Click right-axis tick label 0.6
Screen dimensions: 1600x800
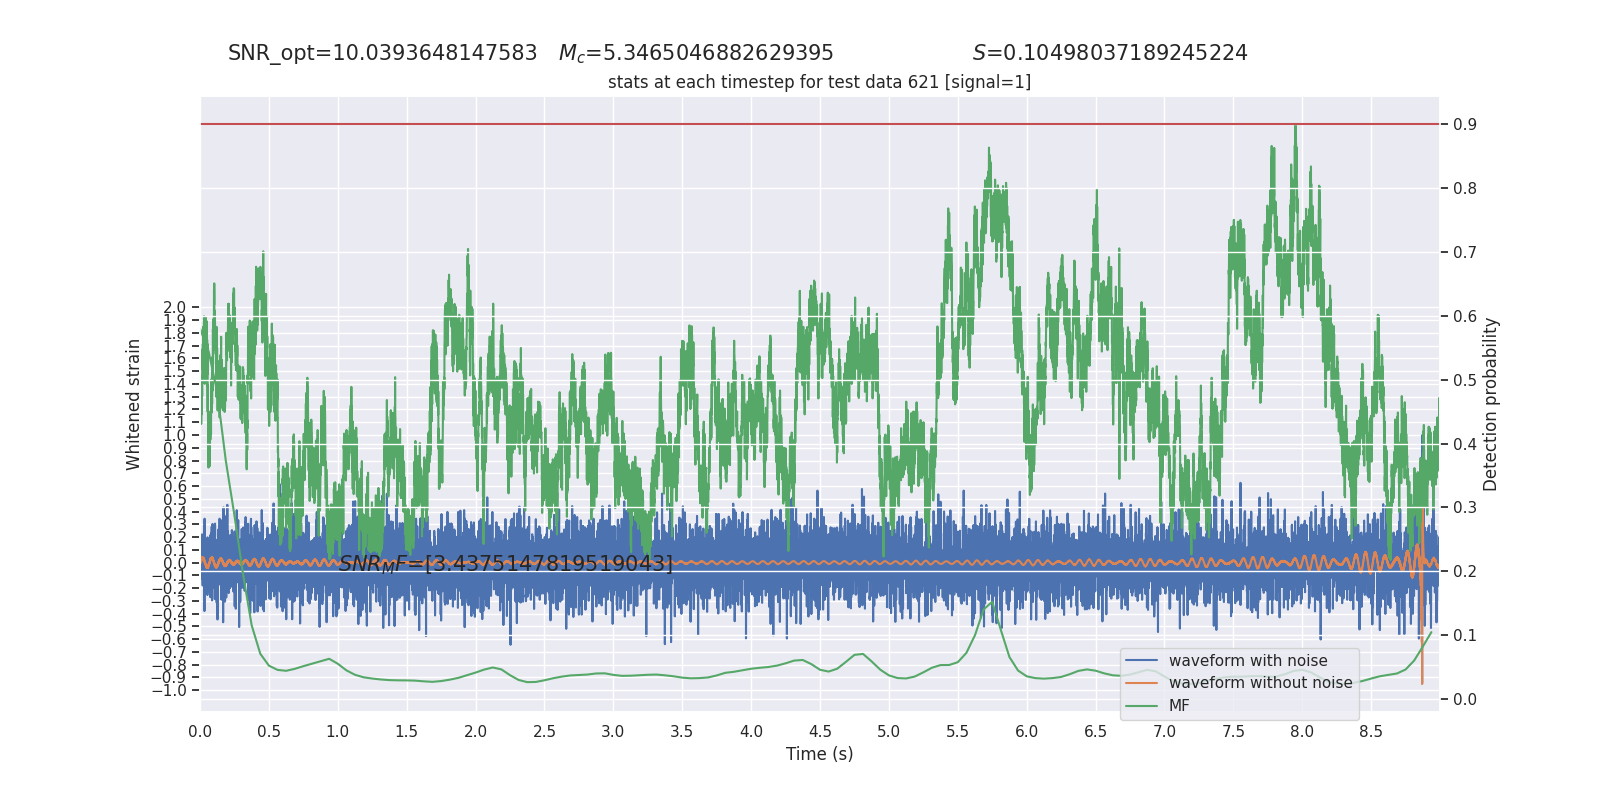click(x=1465, y=317)
